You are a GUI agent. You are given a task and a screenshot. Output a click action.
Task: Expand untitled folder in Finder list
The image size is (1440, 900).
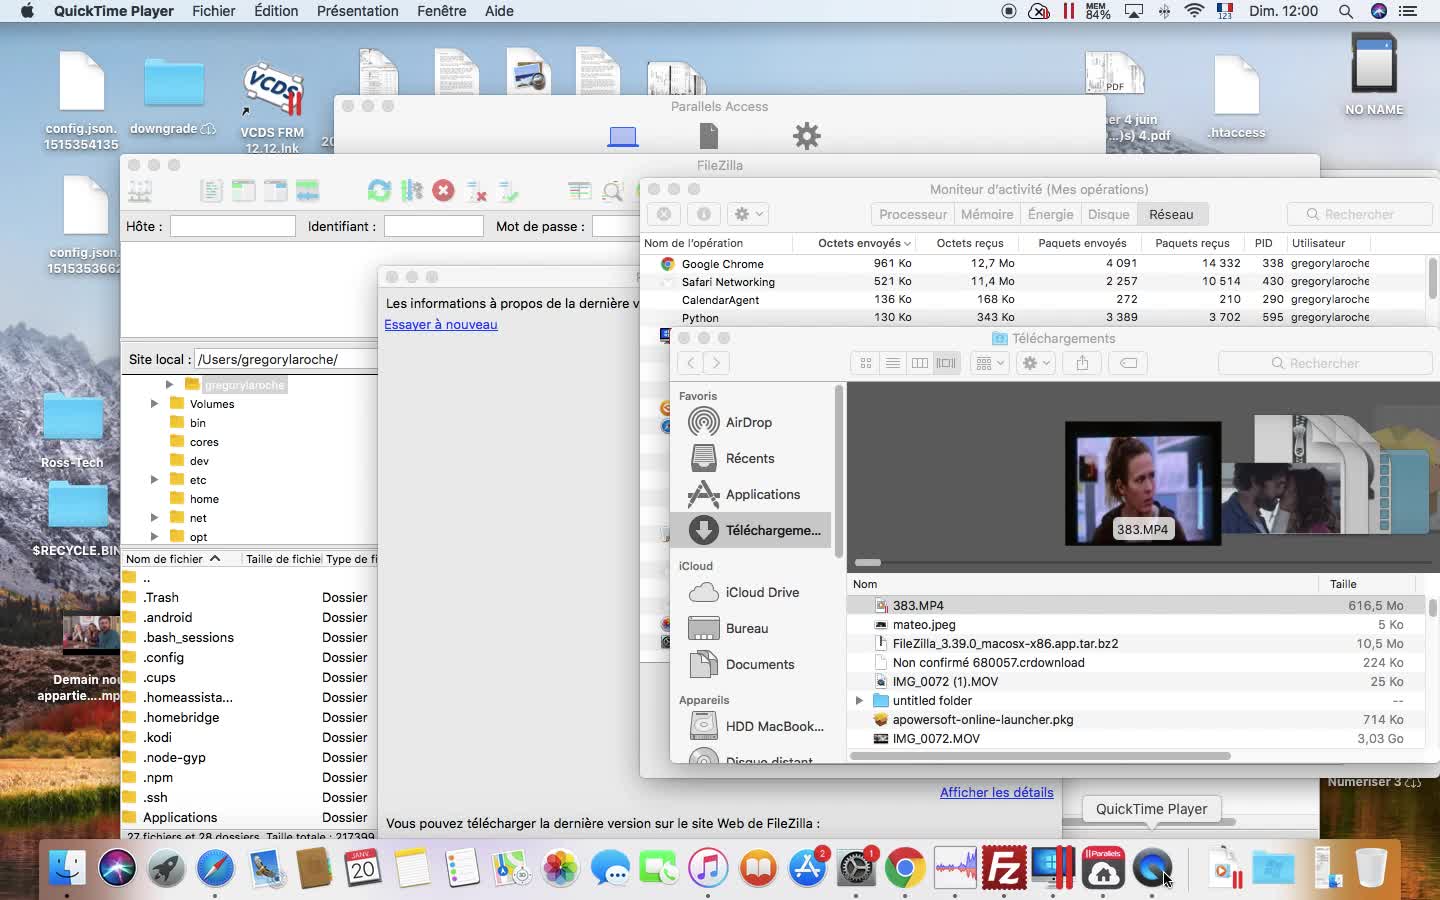tap(859, 701)
